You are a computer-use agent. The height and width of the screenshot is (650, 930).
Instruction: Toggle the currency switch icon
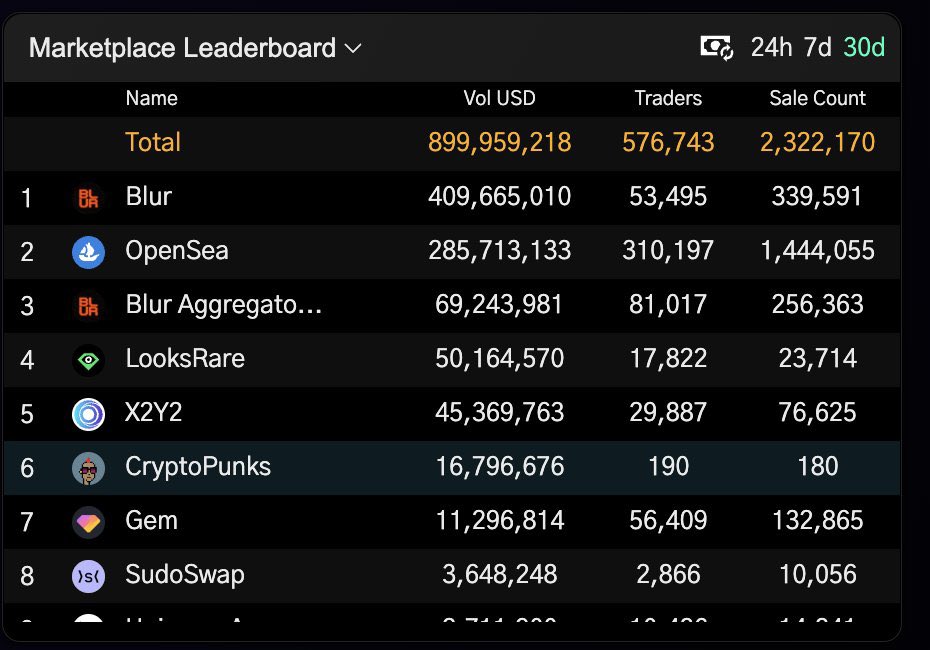tap(716, 47)
